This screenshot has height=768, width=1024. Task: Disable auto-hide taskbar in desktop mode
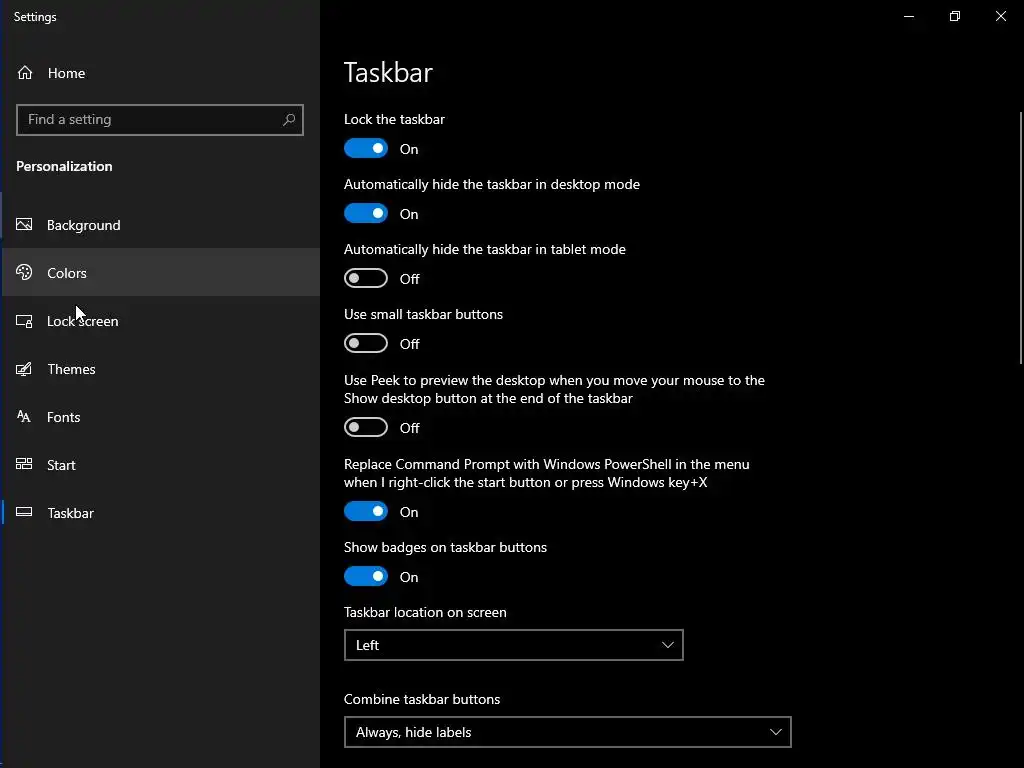(366, 214)
